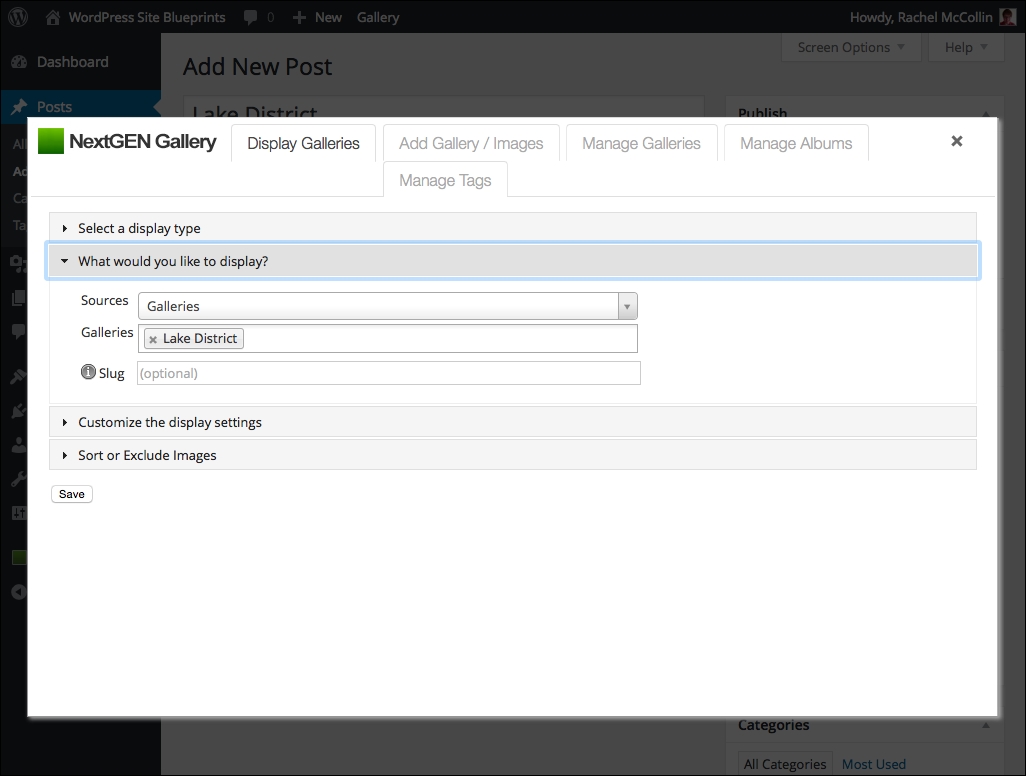Click New in the admin bar
The width and height of the screenshot is (1026, 776).
pyautogui.click(x=328, y=18)
